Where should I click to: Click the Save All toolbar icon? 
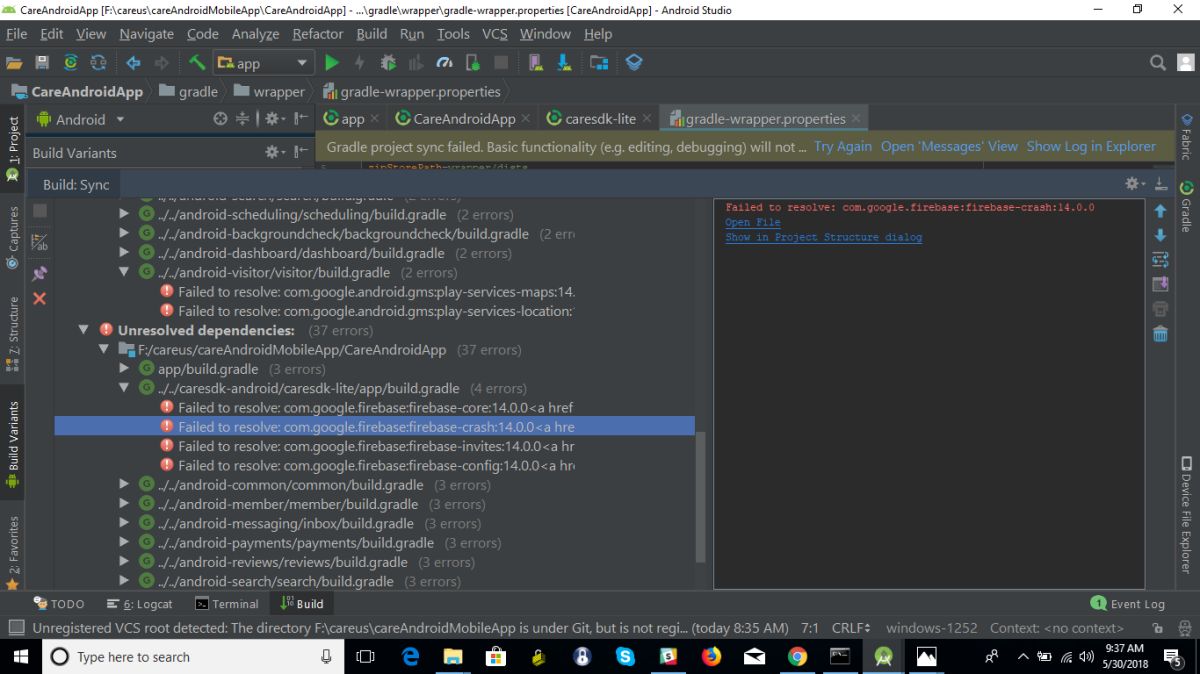(x=42, y=62)
